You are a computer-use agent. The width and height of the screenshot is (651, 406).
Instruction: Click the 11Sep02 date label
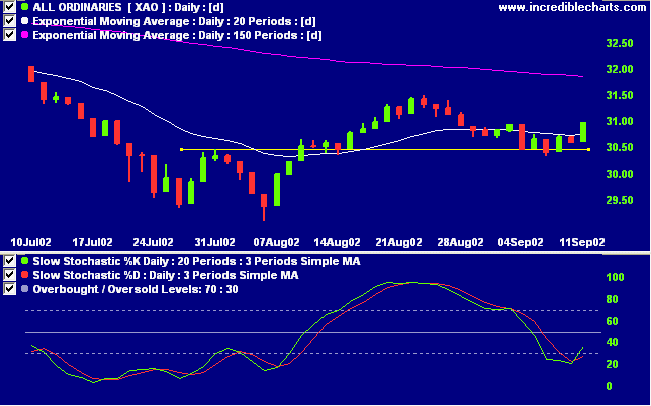click(582, 242)
